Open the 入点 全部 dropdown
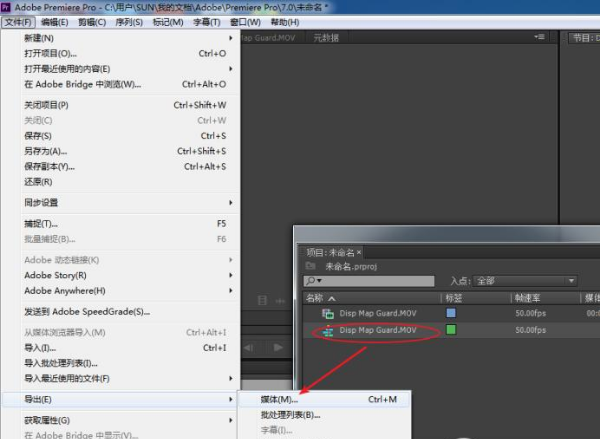This screenshot has height=439, width=604. [525, 281]
